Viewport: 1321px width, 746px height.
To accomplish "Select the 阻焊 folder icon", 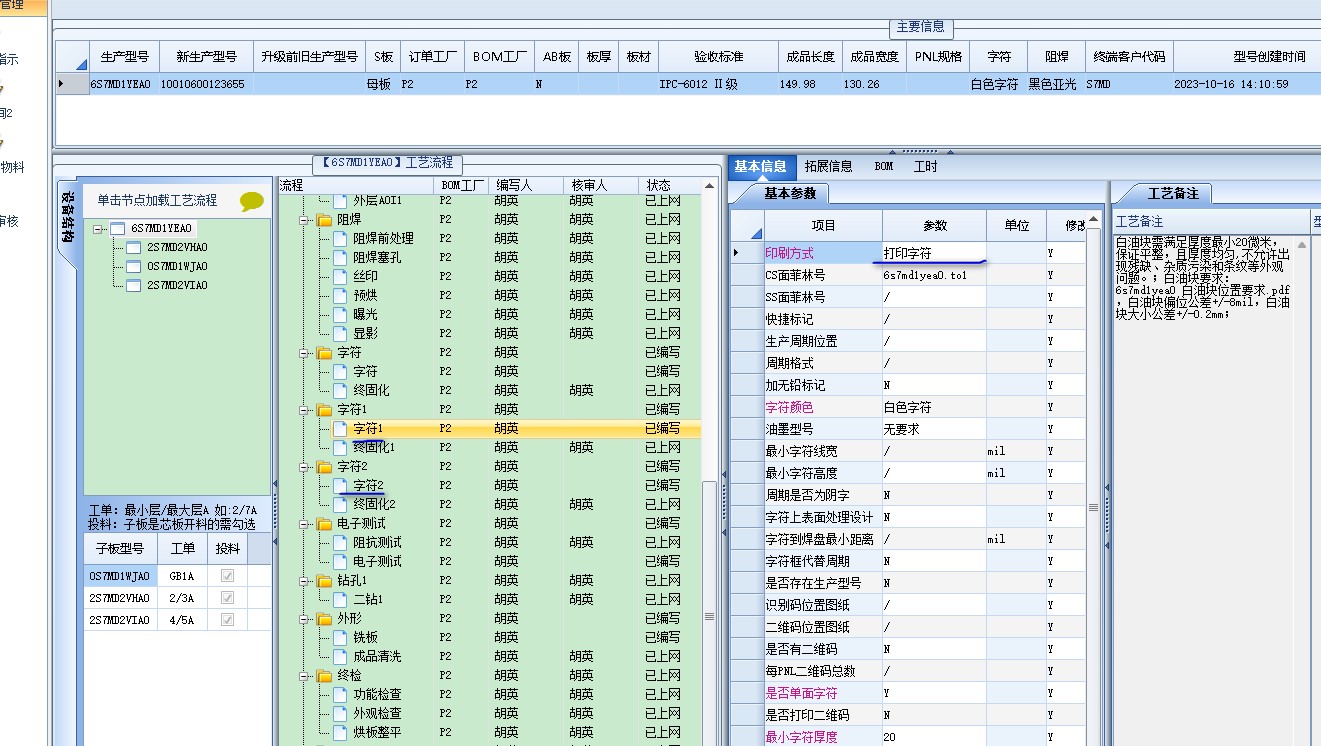I will [x=324, y=220].
